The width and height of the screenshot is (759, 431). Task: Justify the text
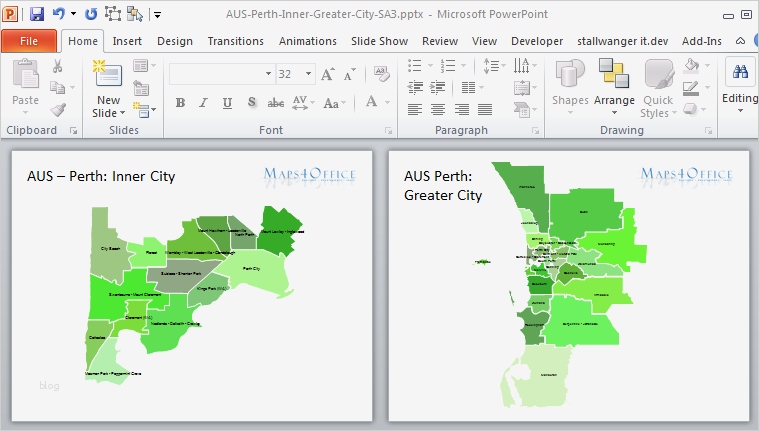(485, 110)
